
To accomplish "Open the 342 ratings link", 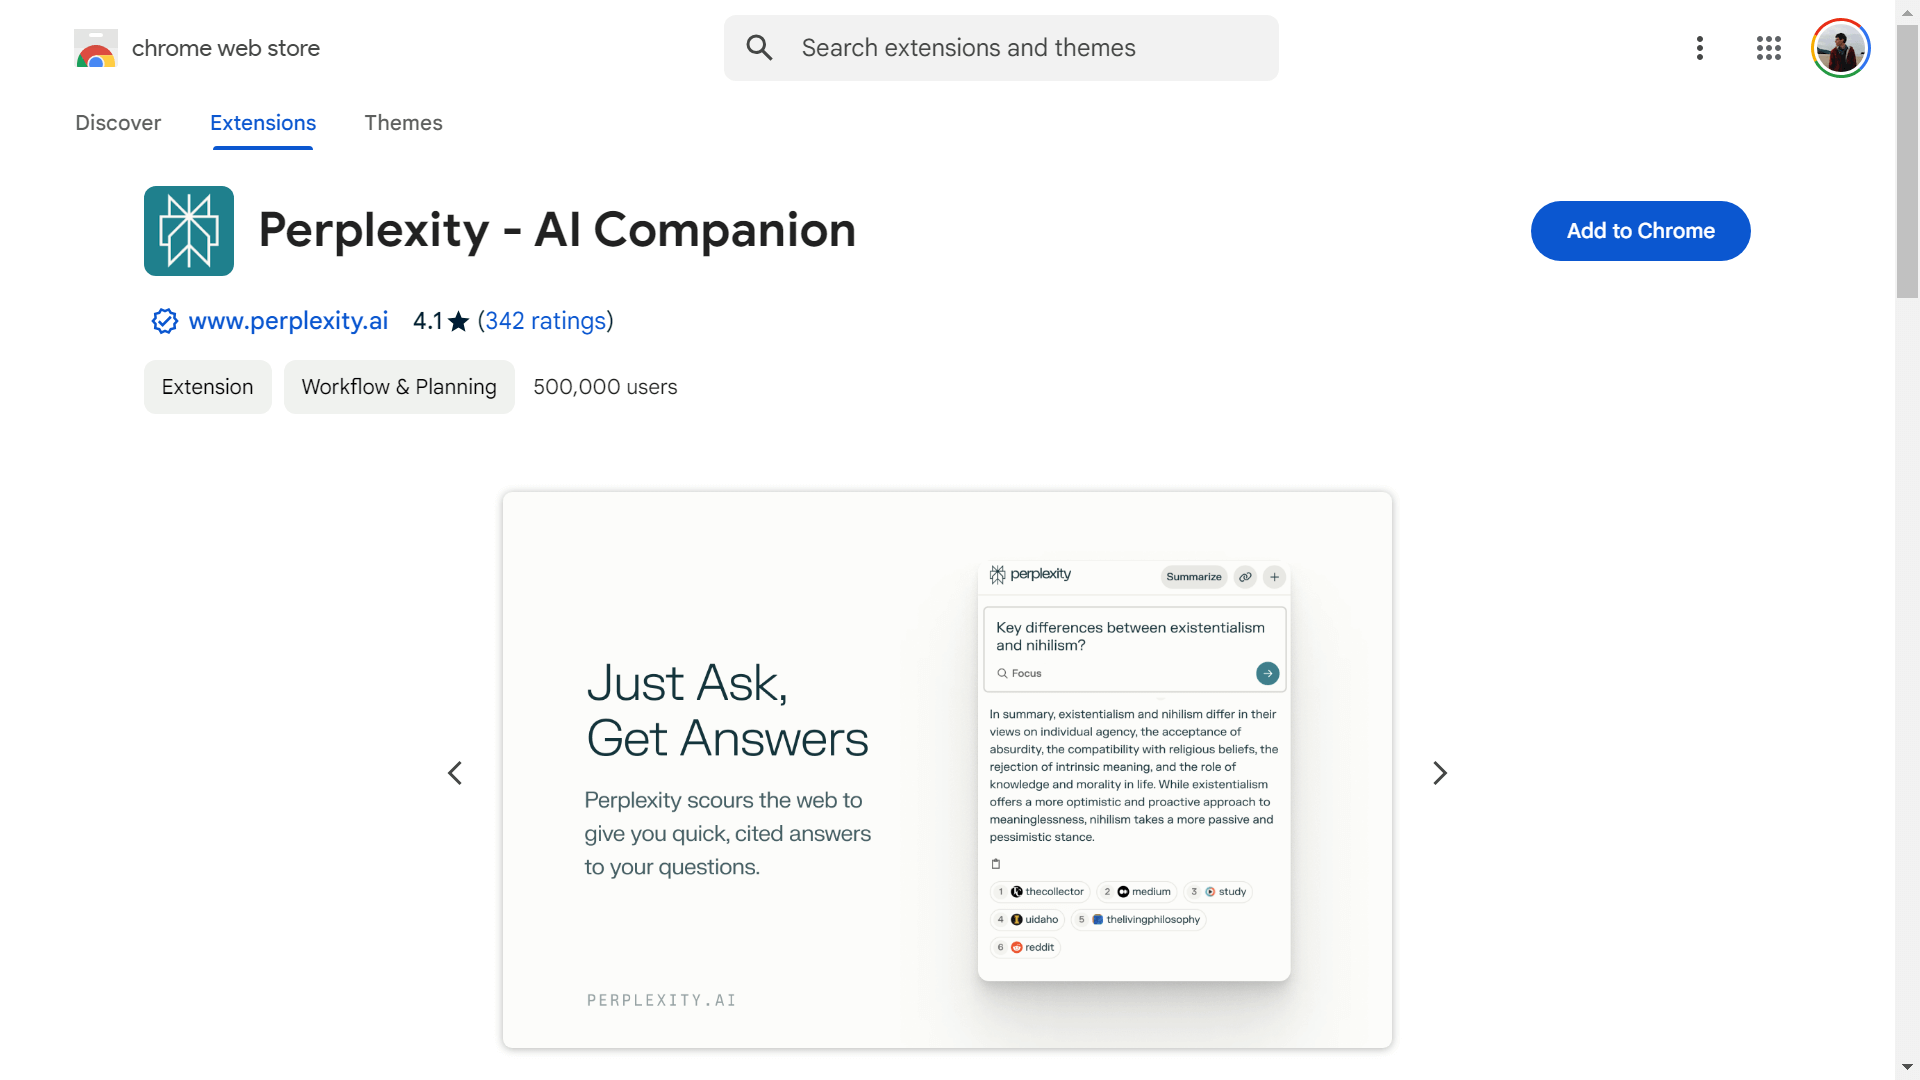I will (545, 321).
